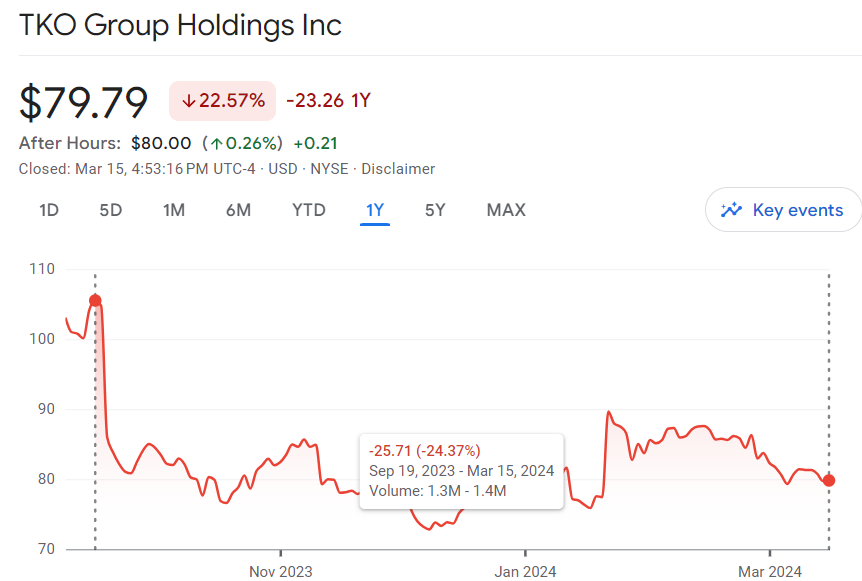The width and height of the screenshot is (862, 581).
Task: Click the red down-arrow percentage badge
Action: [223, 100]
